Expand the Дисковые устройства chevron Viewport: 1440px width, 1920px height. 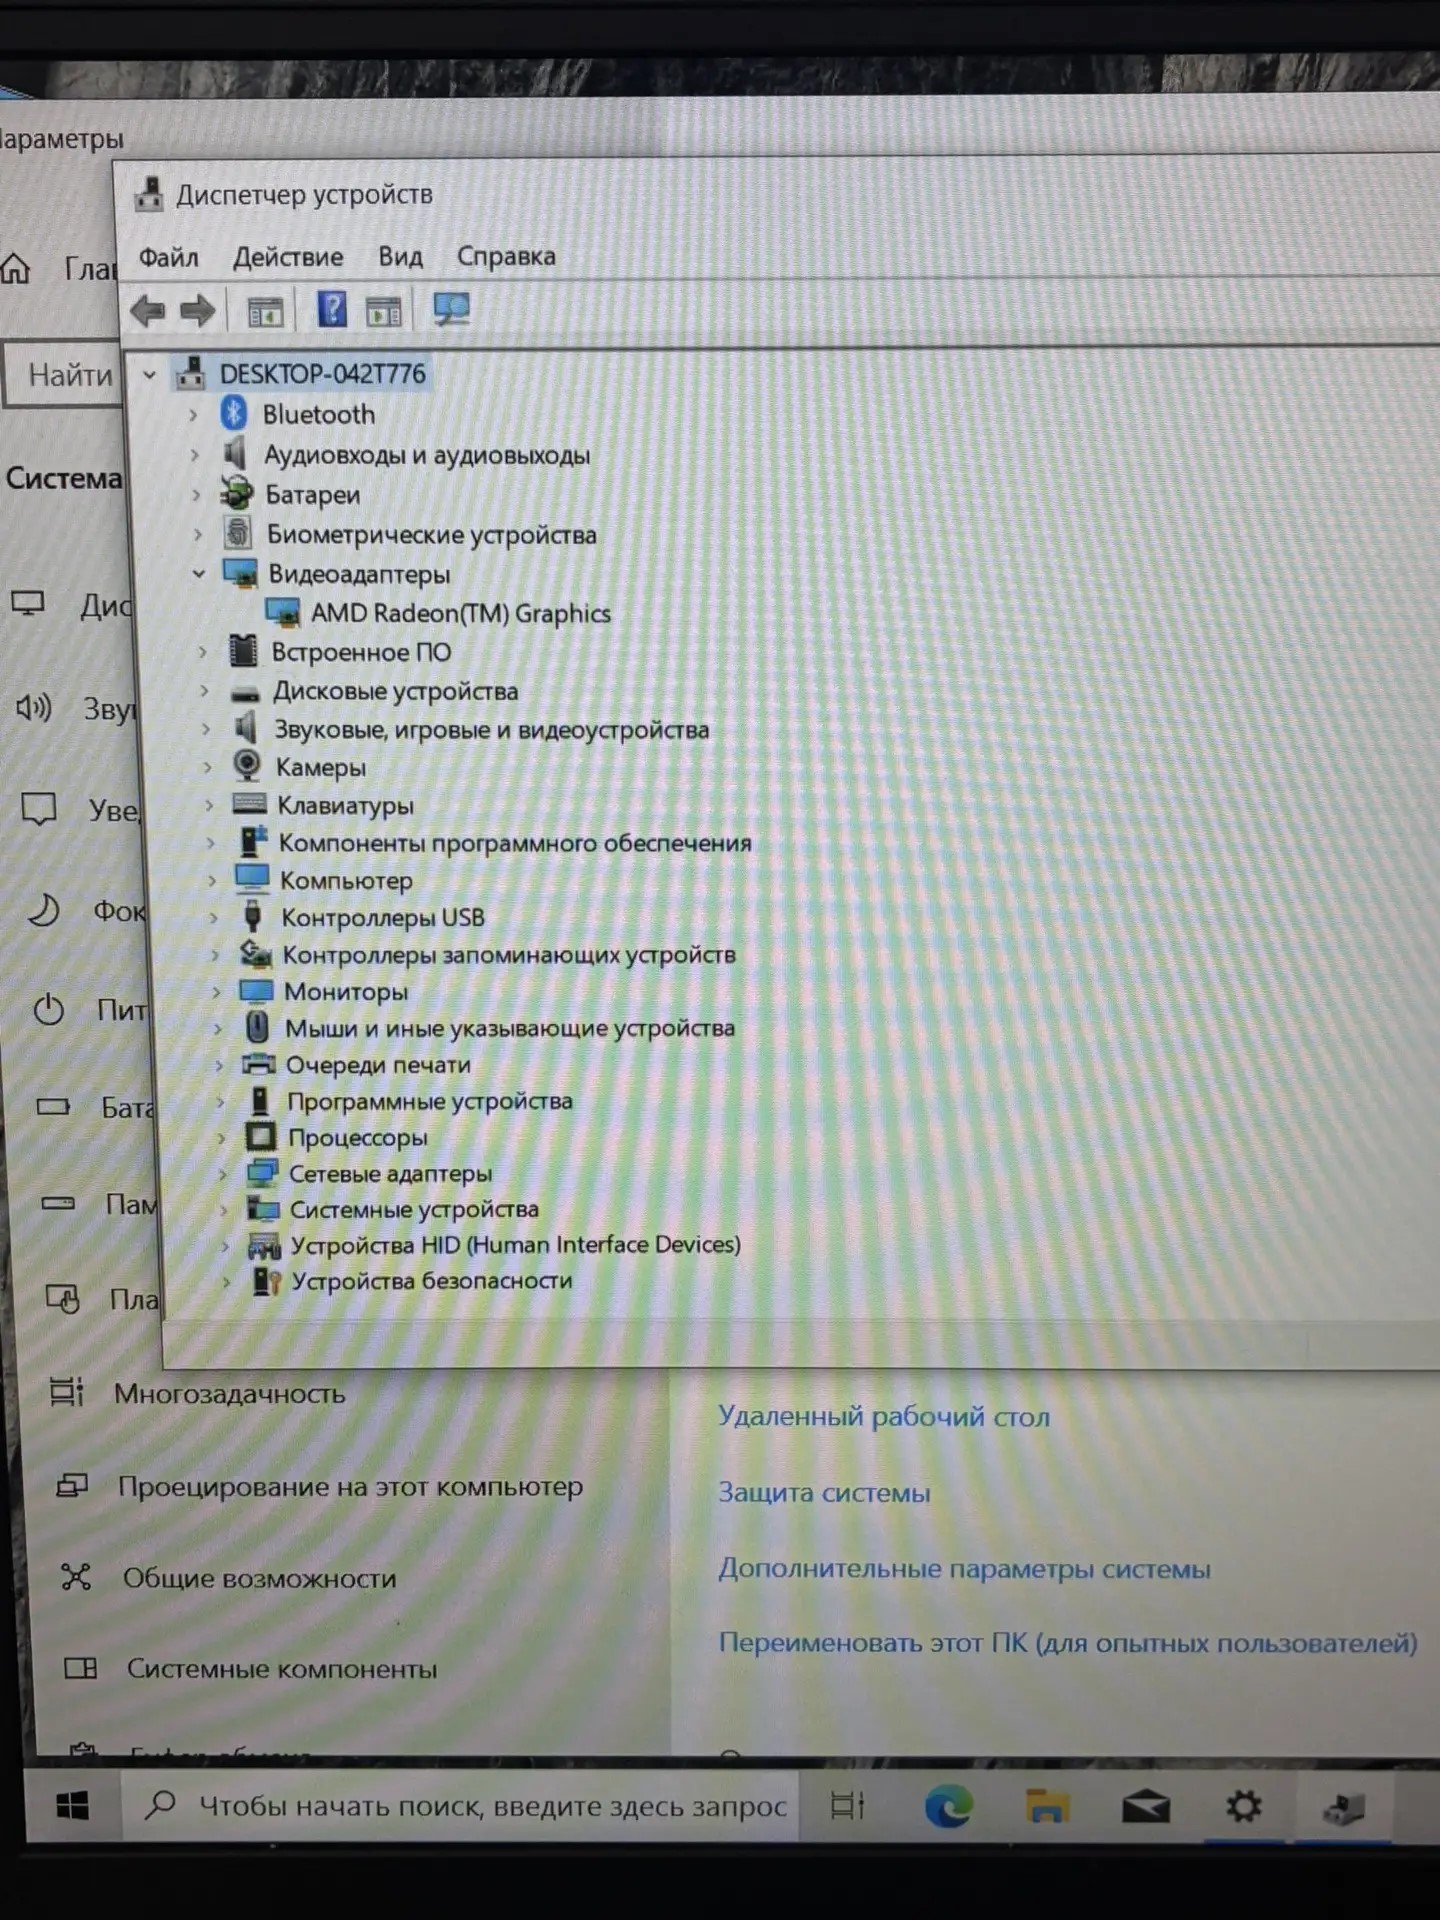click(x=203, y=691)
